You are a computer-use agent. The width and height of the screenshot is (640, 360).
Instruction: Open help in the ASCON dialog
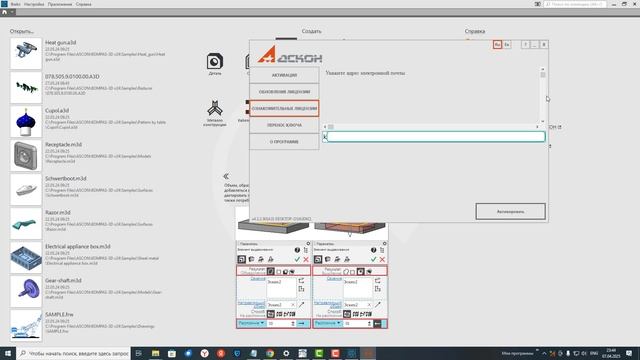coord(525,44)
